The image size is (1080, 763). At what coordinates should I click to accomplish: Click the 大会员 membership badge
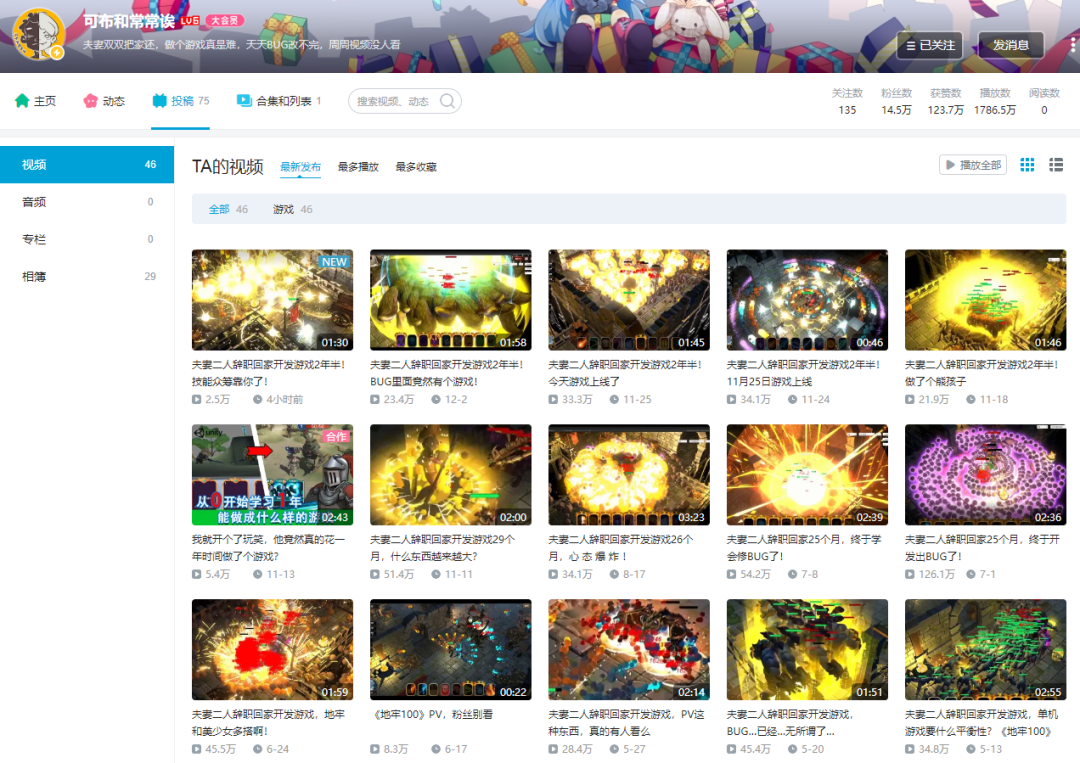click(226, 21)
